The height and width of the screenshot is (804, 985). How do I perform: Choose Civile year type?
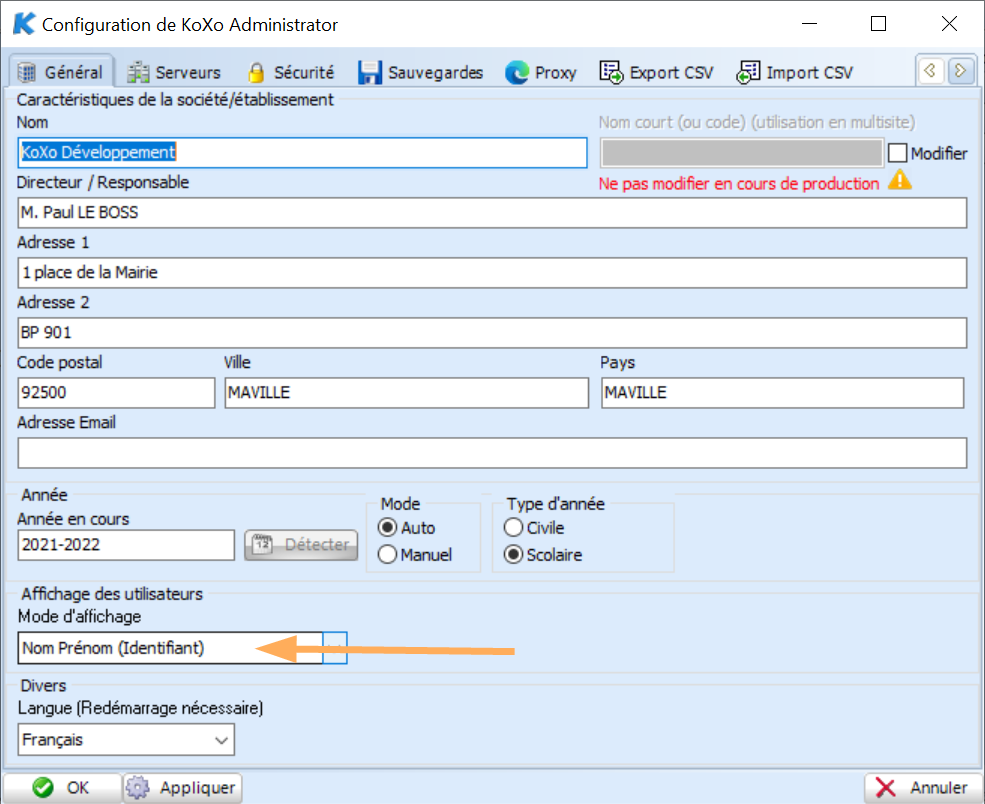(x=513, y=528)
